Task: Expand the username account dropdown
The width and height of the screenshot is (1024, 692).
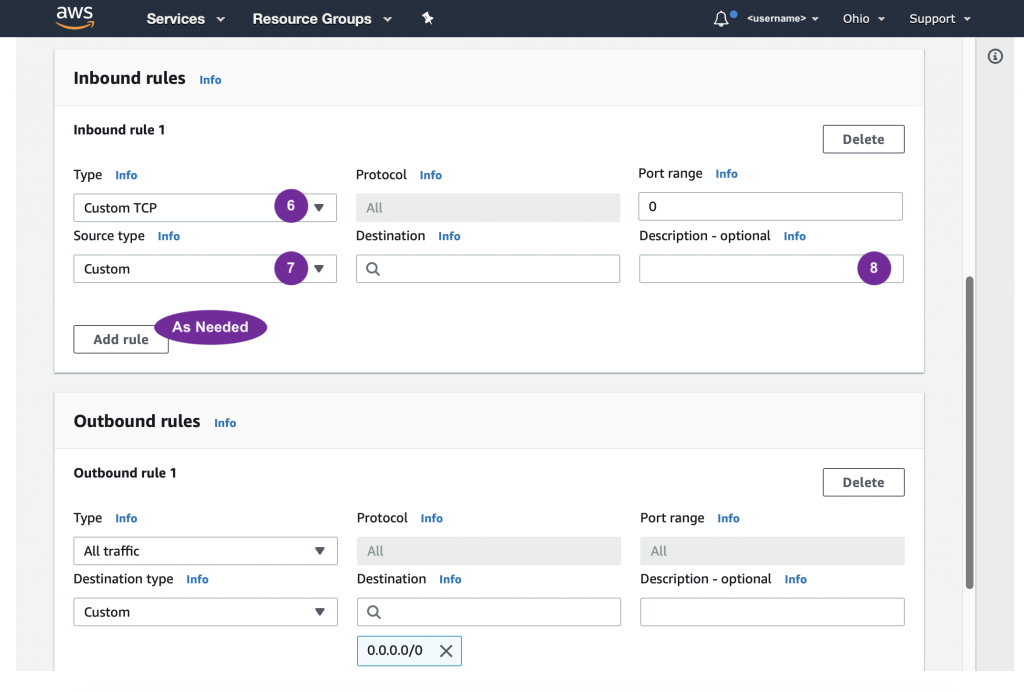Action: pos(783,19)
